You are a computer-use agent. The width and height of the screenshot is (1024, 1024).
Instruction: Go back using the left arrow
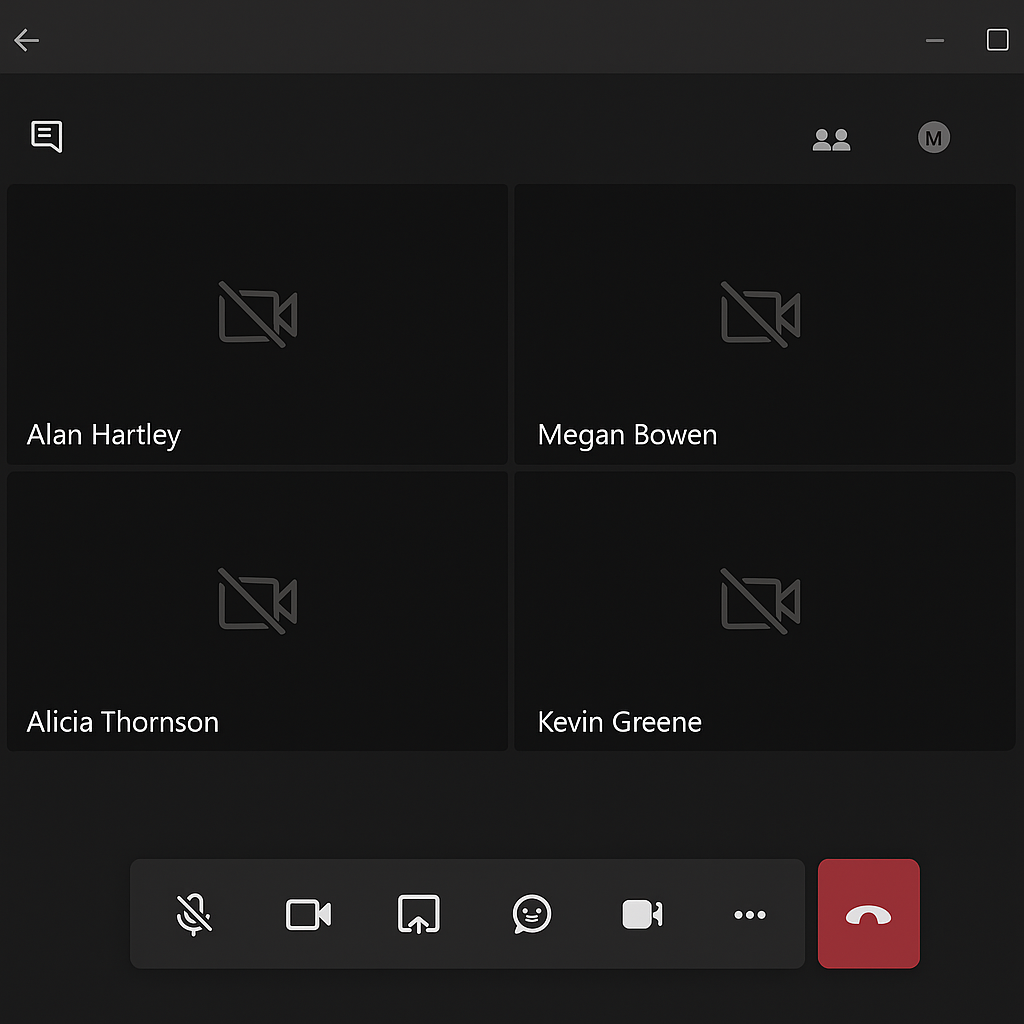26,40
